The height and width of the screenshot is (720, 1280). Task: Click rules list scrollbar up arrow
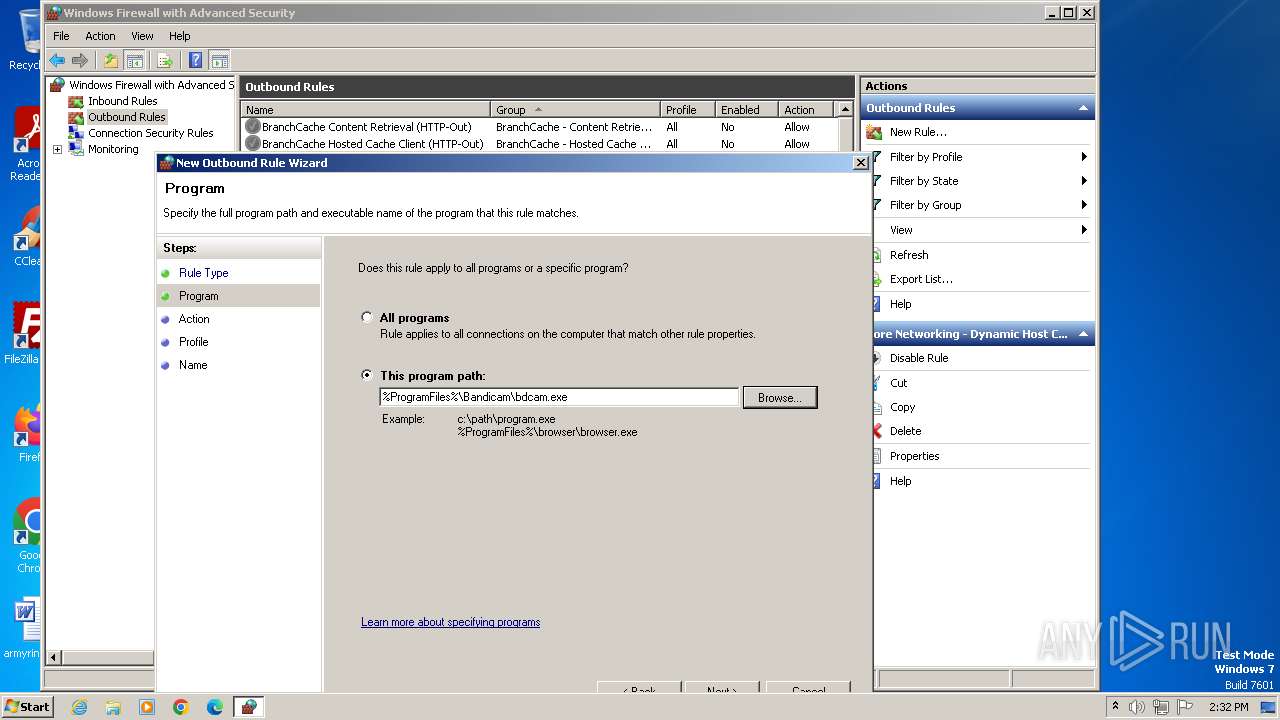(x=846, y=110)
